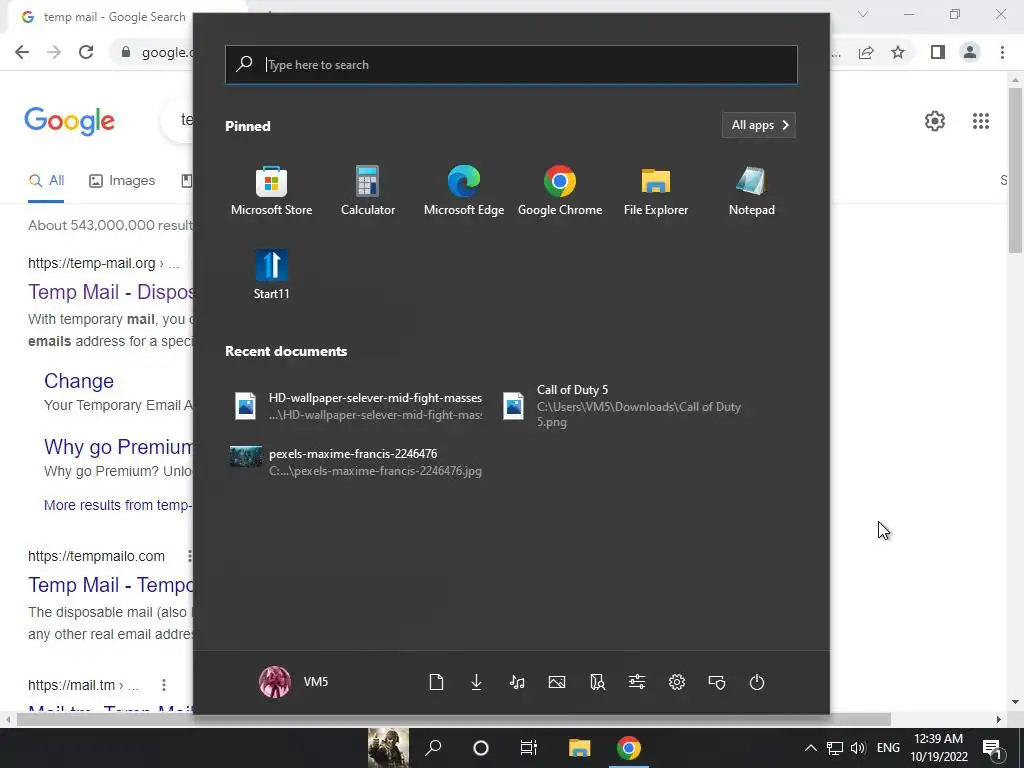Open pexels-maxime-francis-2246476 recent file
1024x768 pixels.
[x=358, y=461]
